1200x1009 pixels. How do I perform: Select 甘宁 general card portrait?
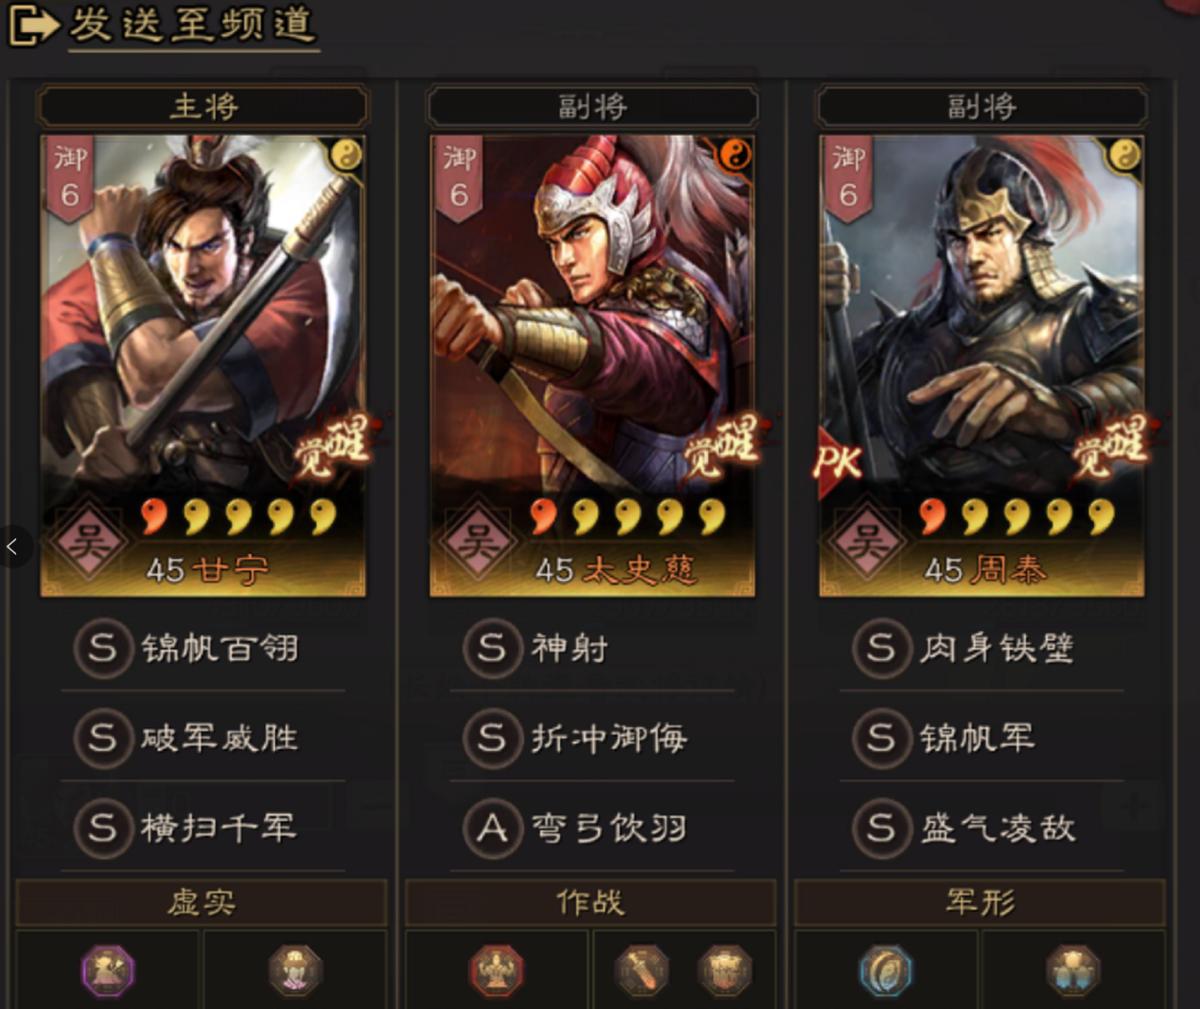[x=203, y=365]
